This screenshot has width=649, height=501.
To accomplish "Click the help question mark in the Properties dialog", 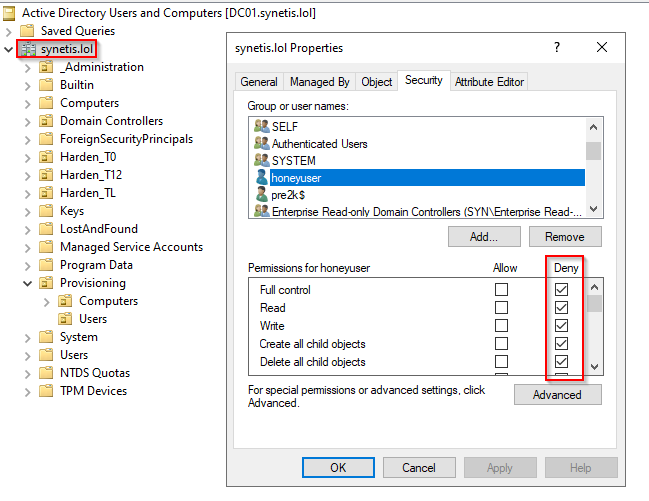I will tap(557, 47).
